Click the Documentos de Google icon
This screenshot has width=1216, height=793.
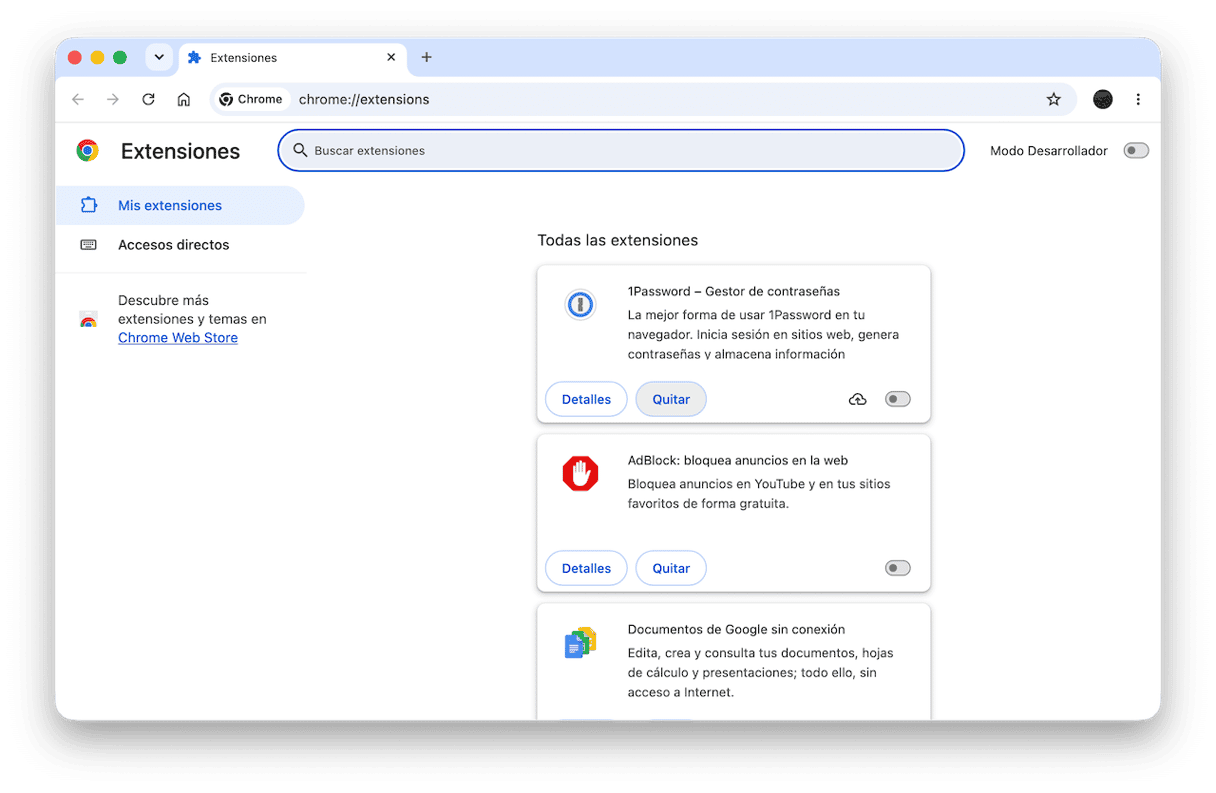click(580, 643)
